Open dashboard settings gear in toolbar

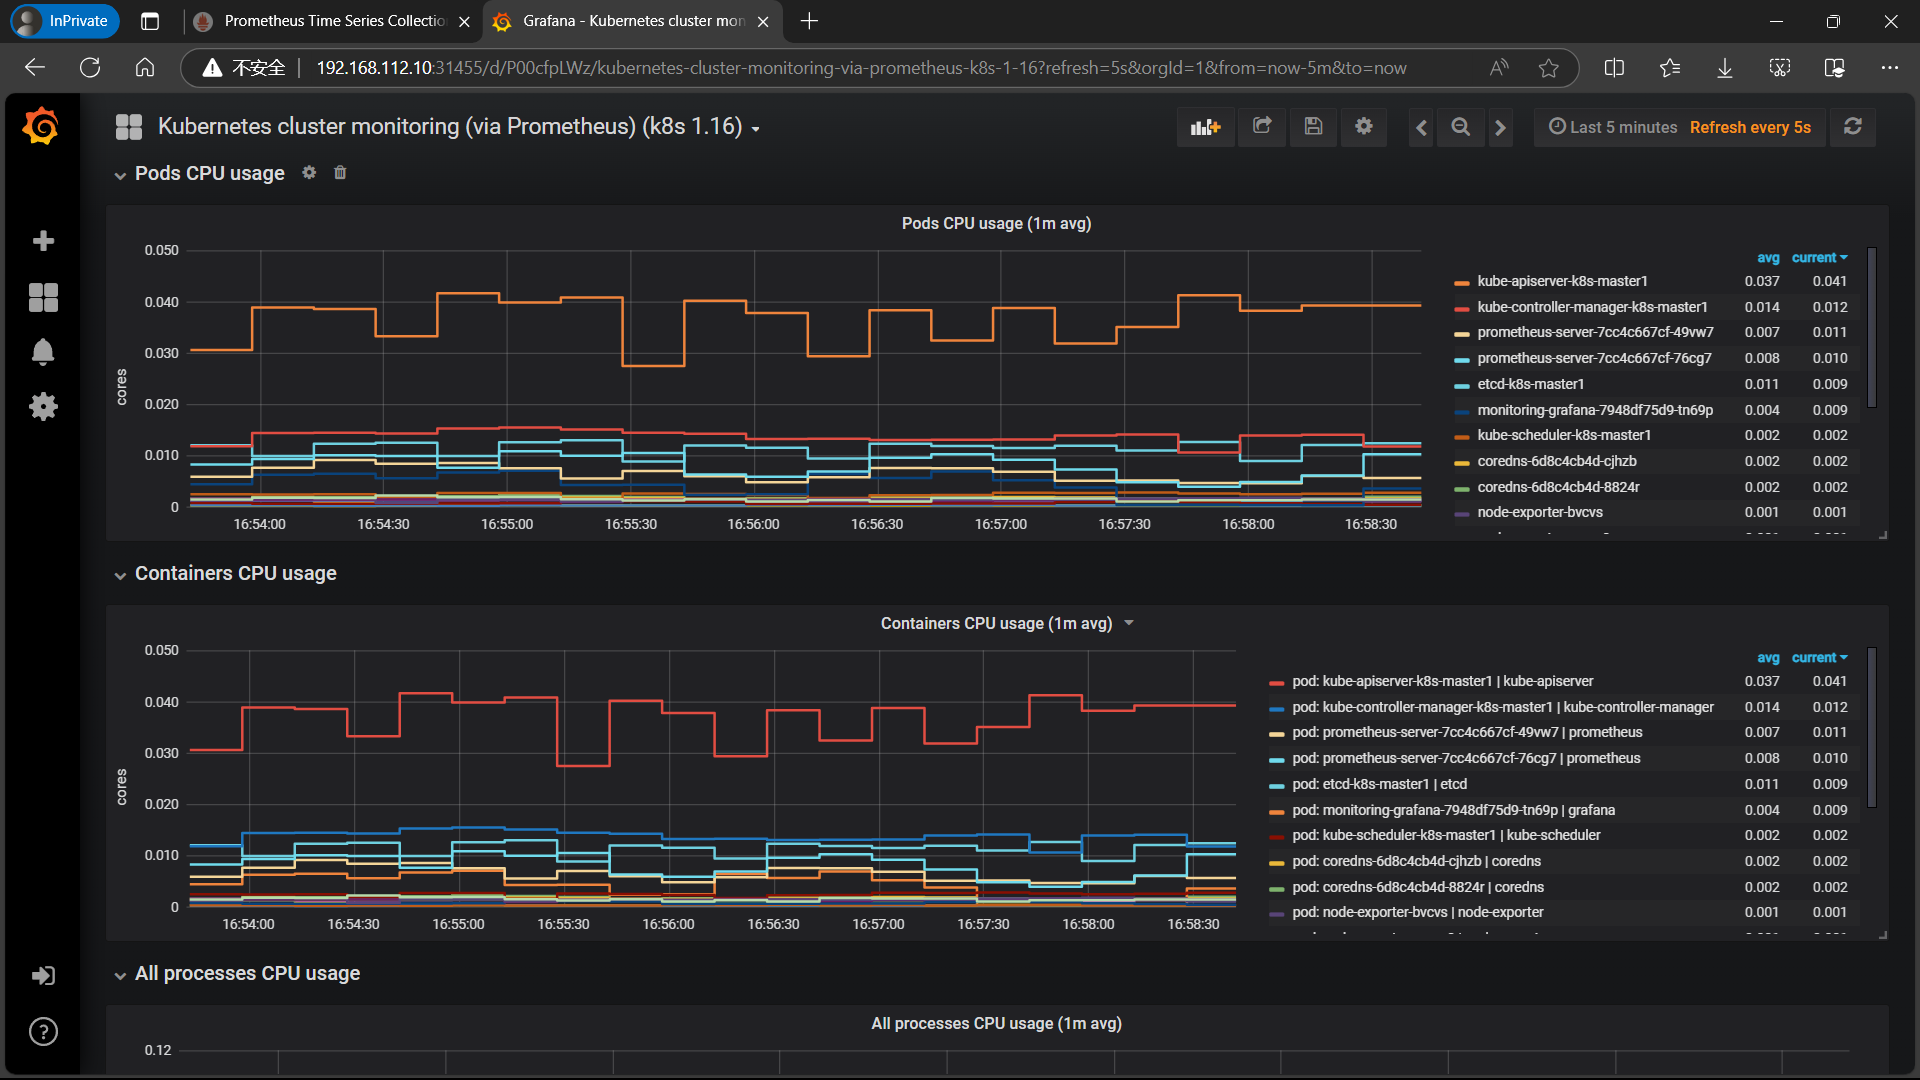[1364, 127]
